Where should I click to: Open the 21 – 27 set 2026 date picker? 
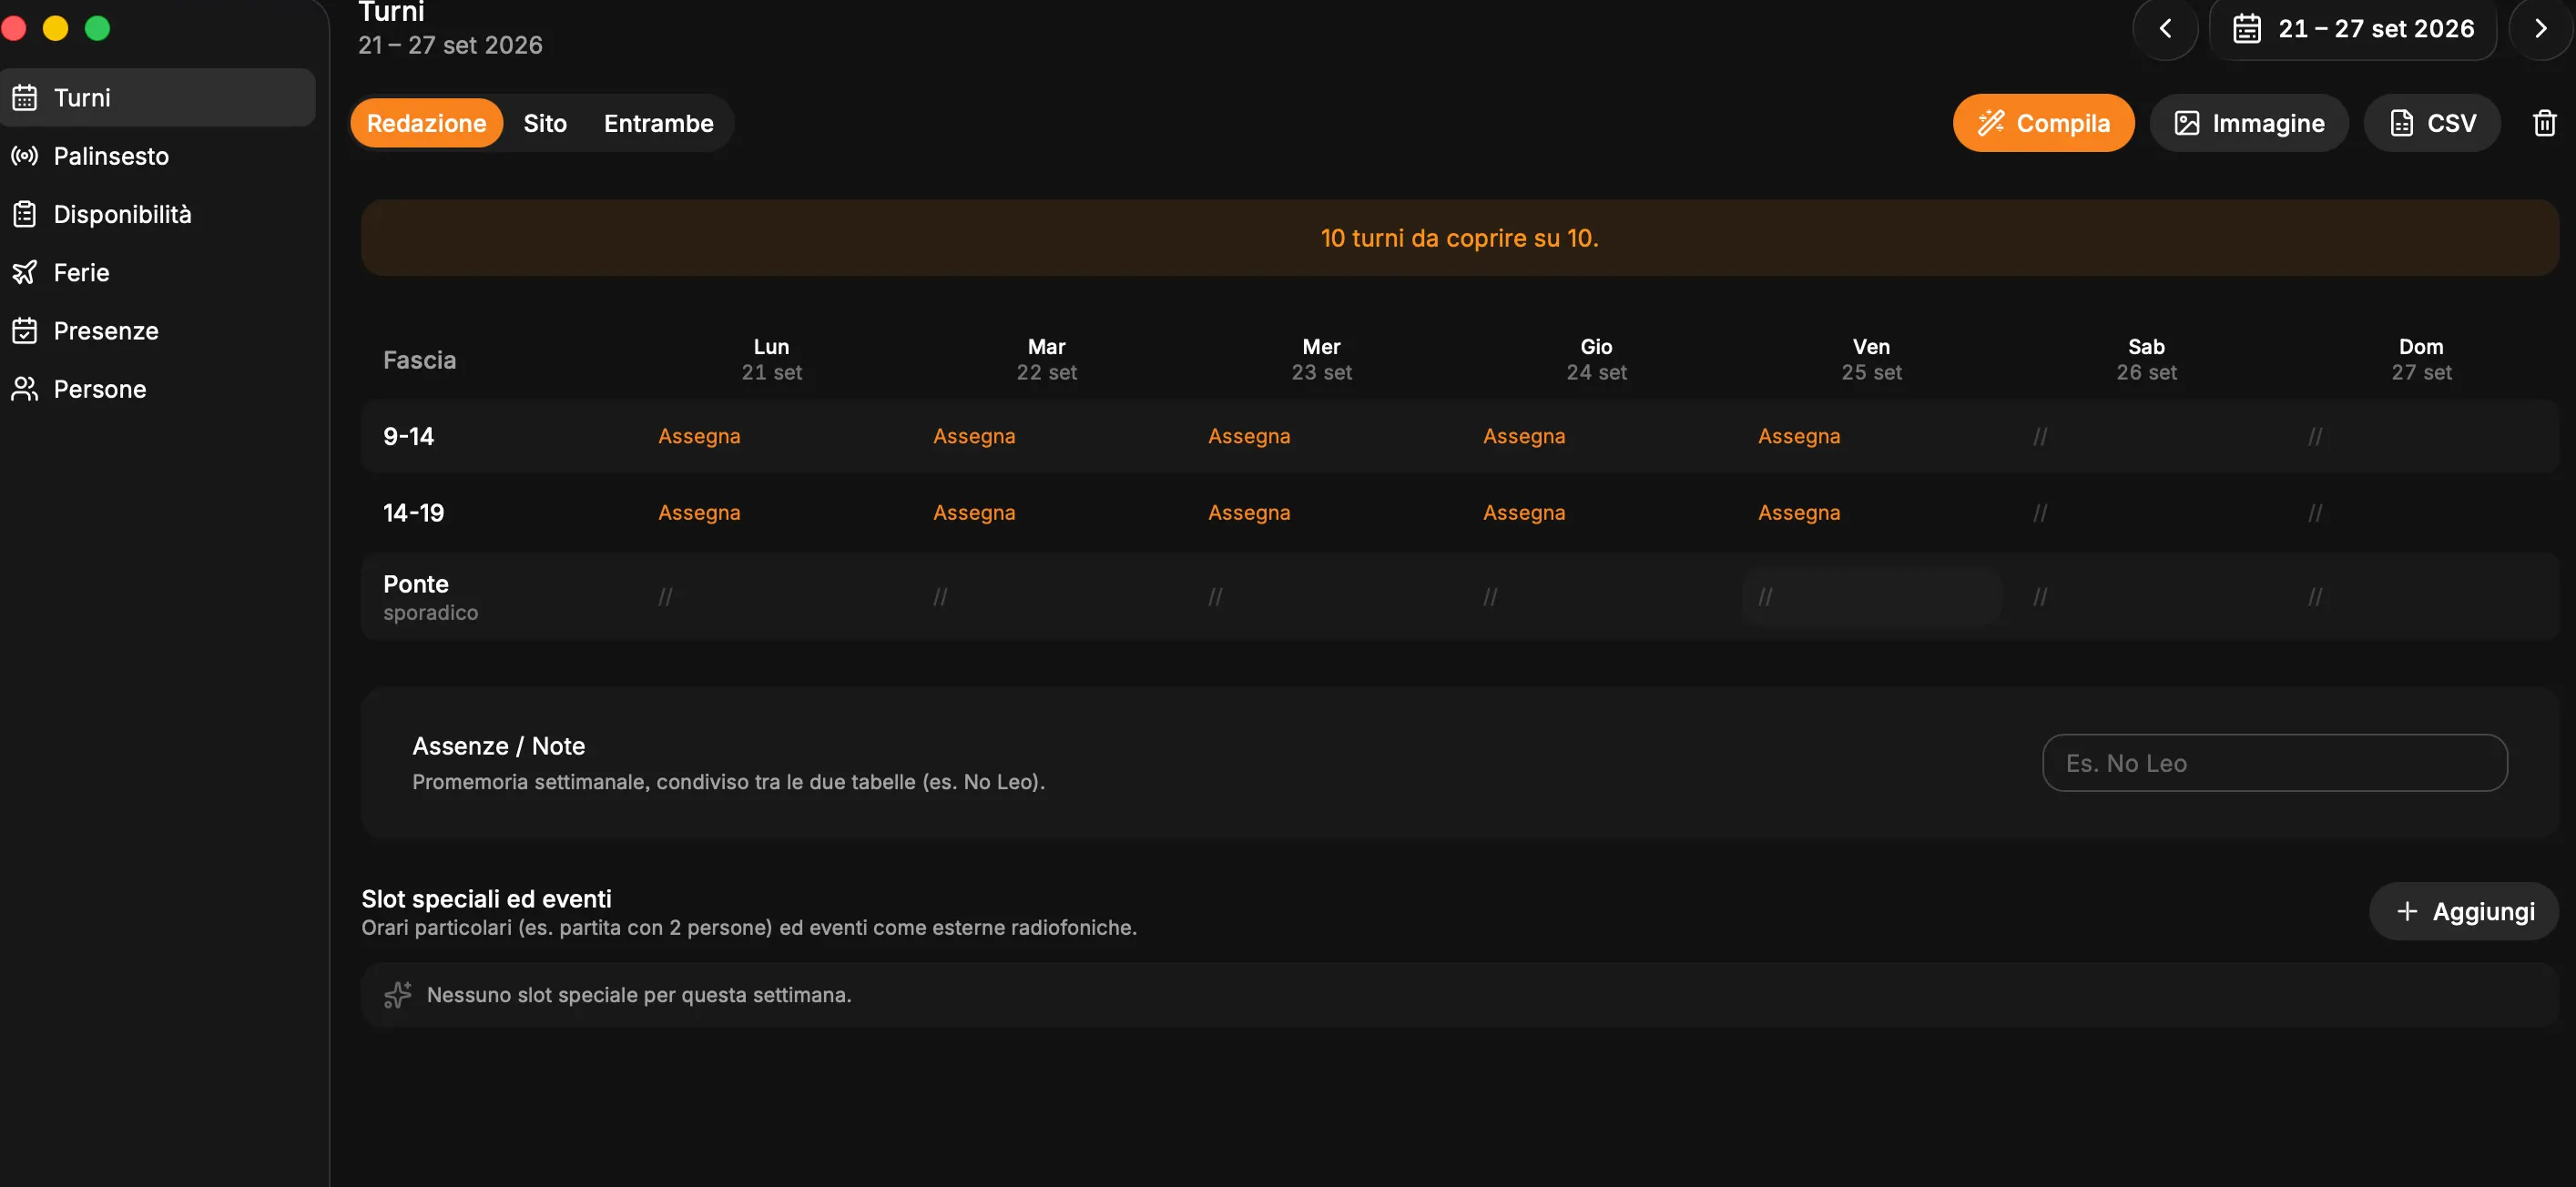point(2353,29)
